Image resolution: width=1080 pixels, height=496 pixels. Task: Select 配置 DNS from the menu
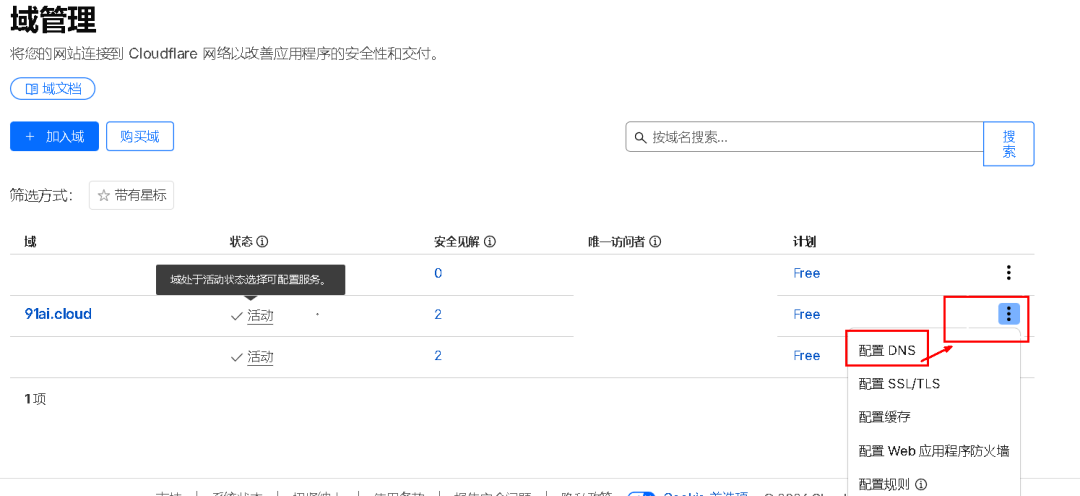(x=887, y=350)
